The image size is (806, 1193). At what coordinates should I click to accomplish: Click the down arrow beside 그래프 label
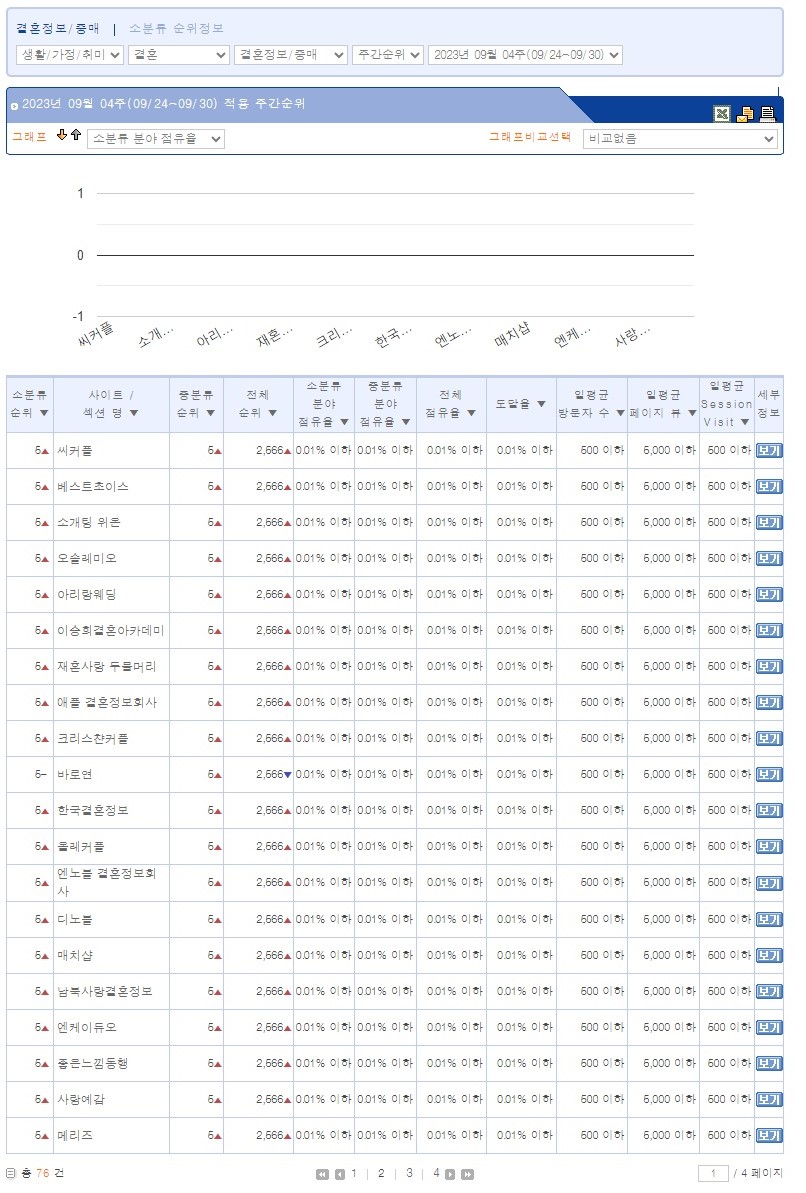(61, 135)
